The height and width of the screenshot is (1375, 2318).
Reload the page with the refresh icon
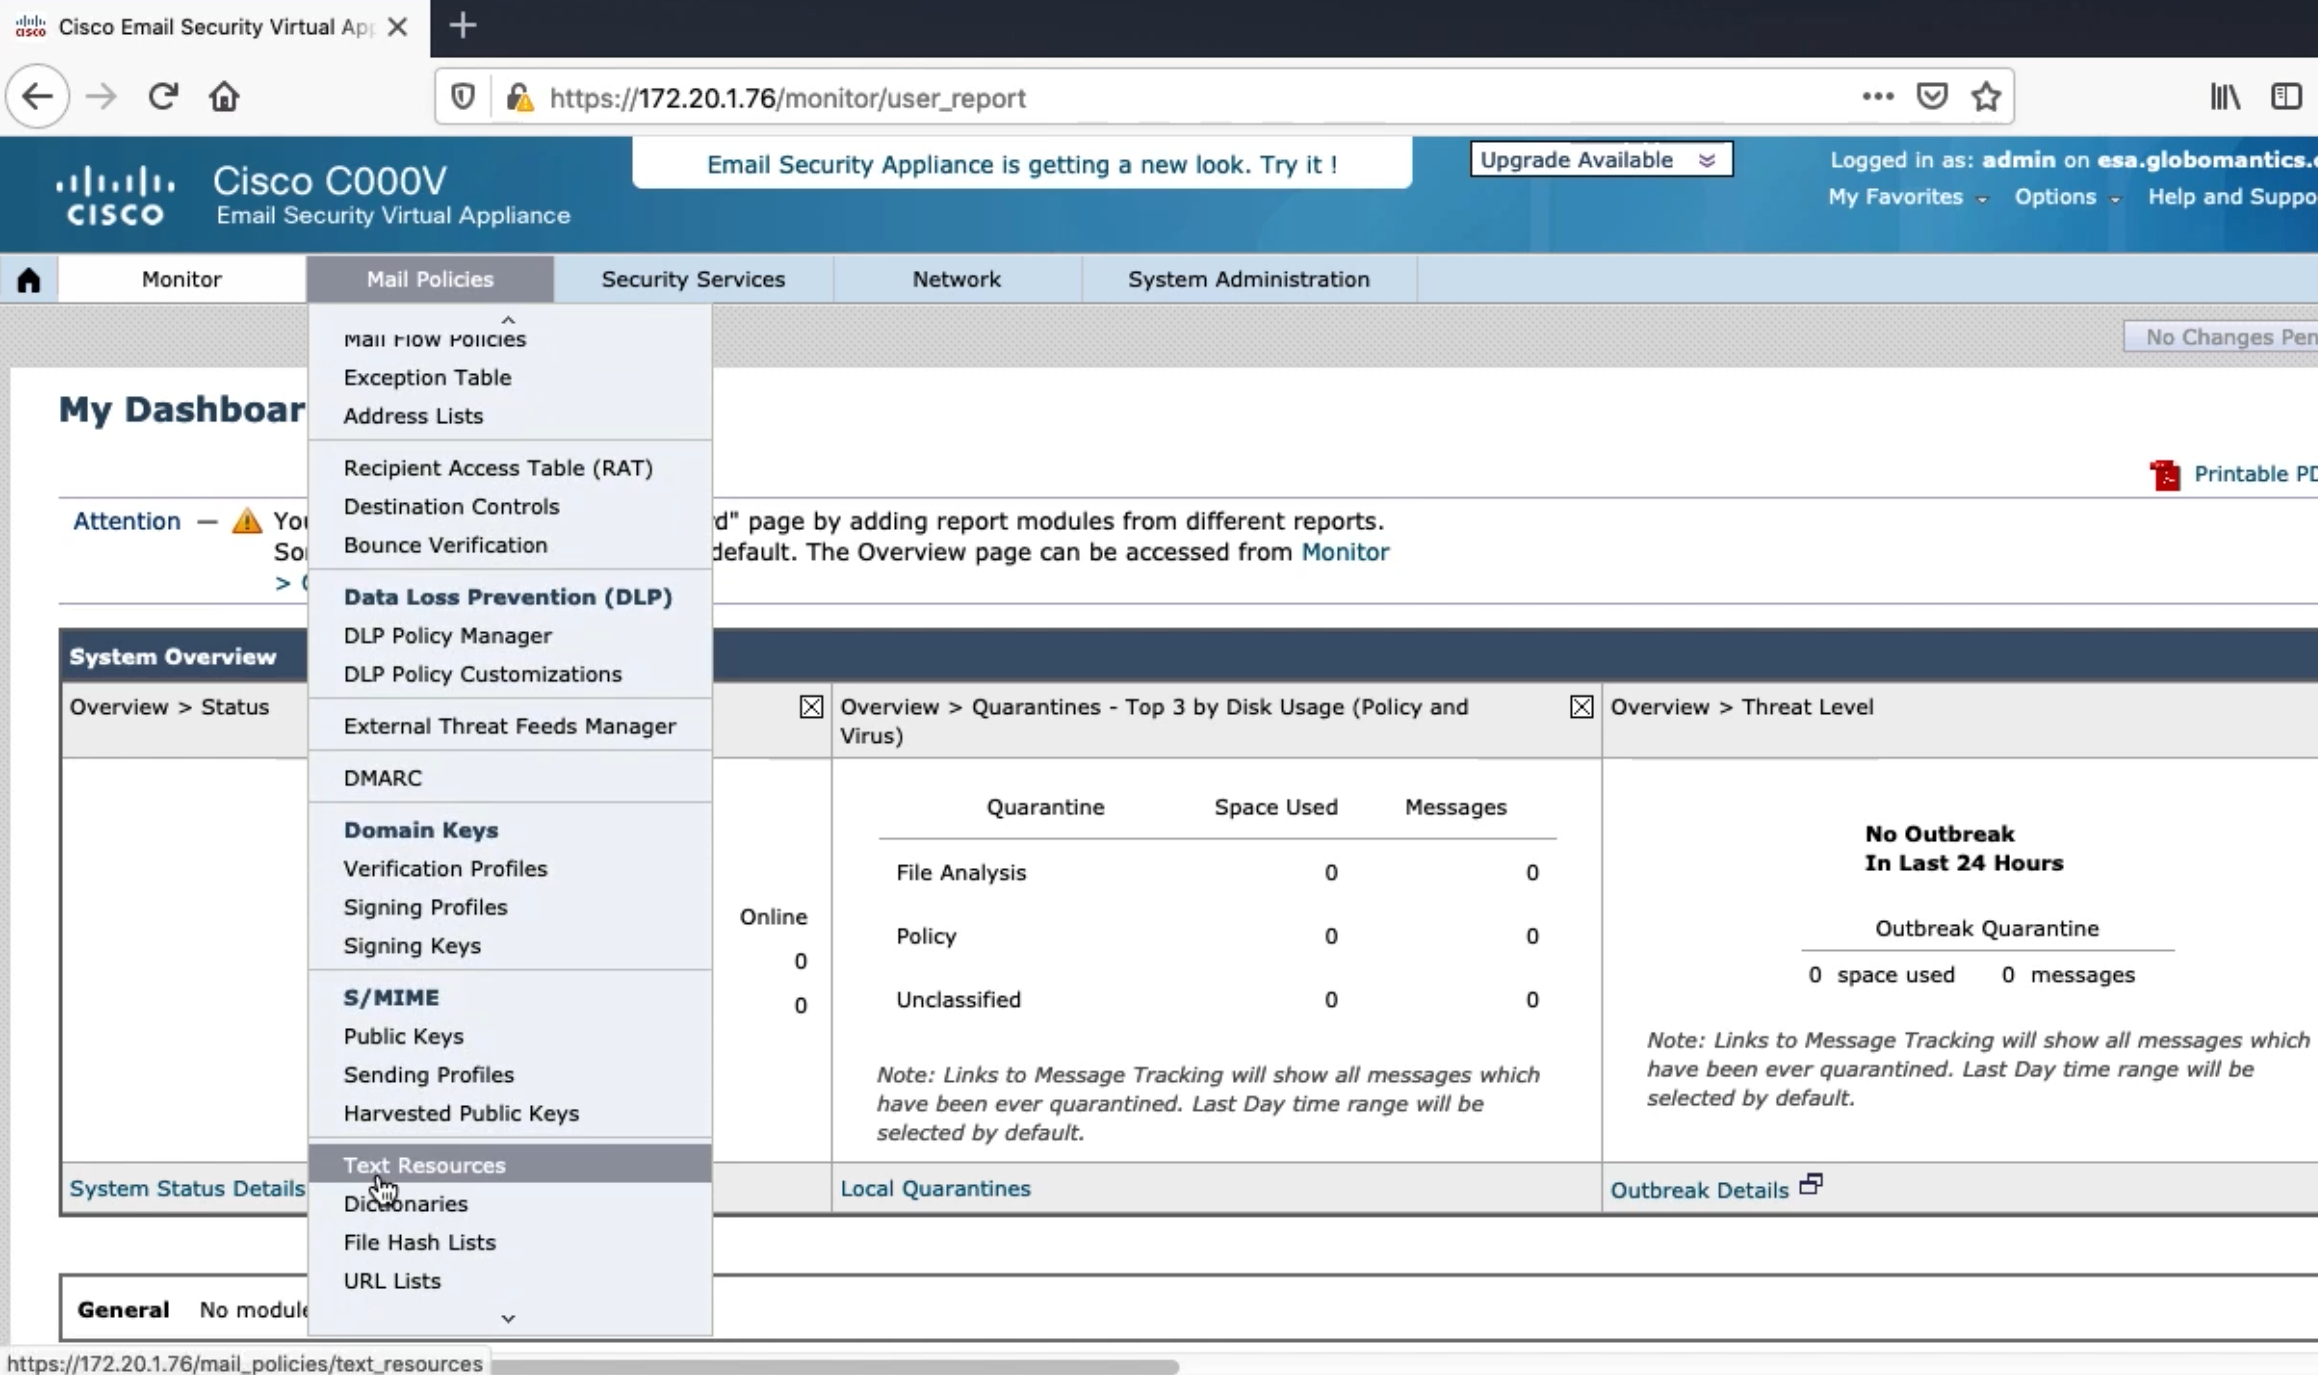tap(163, 97)
